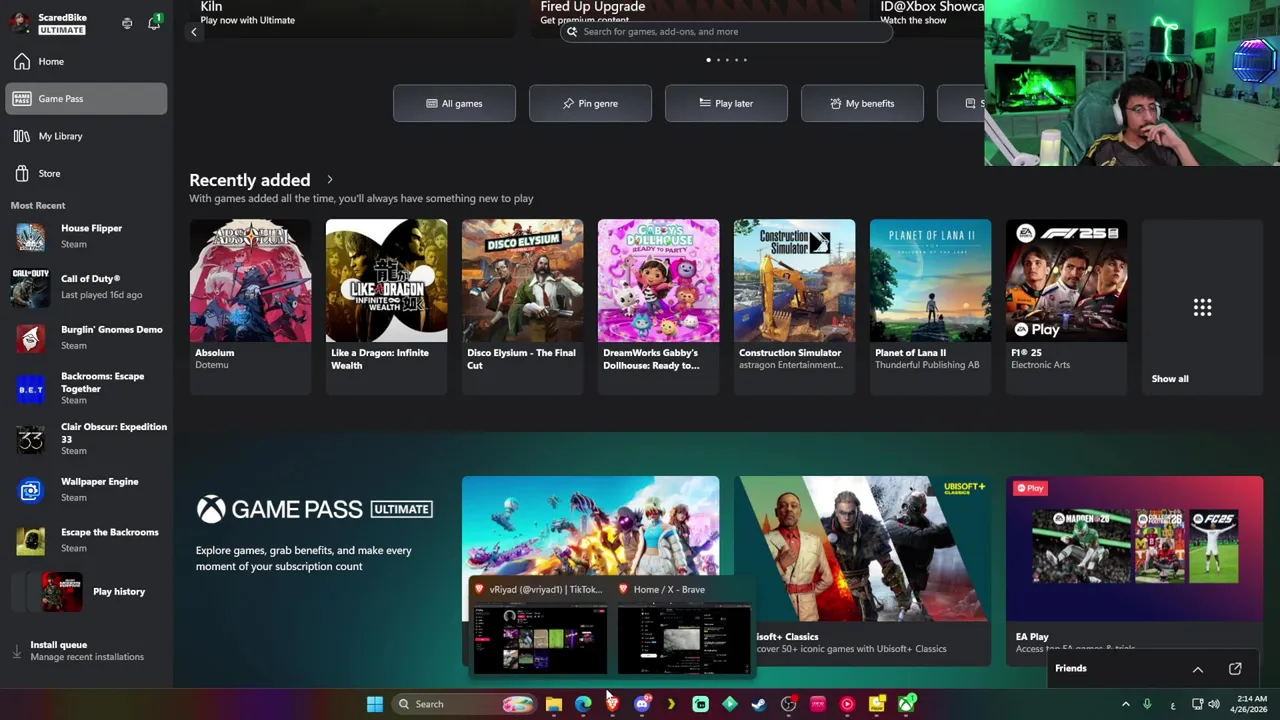Click the taskbar Search box
The width and height of the screenshot is (1280, 720).
click(x=466, y=704)
